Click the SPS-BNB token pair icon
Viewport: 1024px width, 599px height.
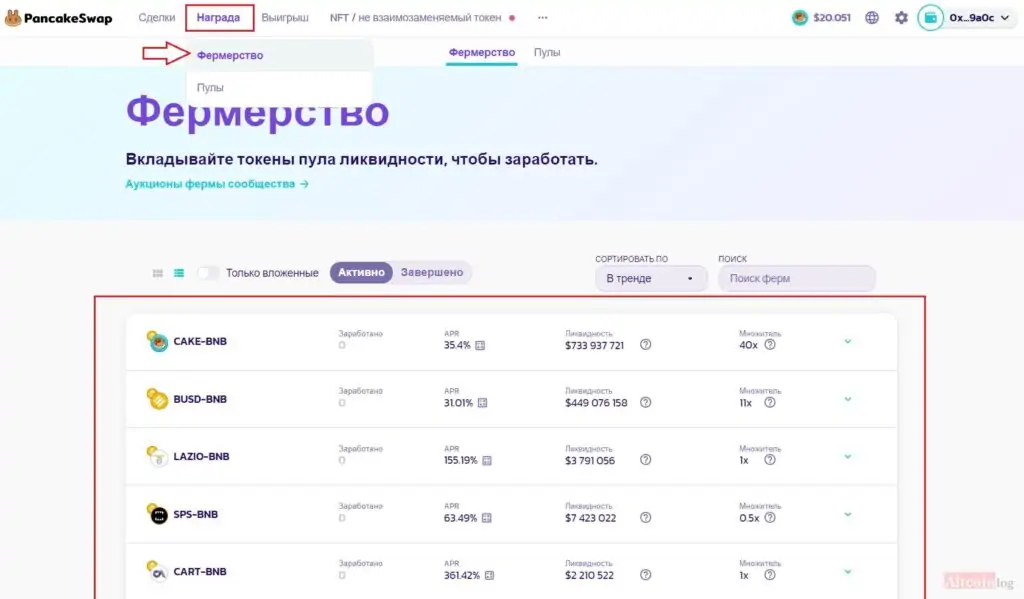157,514
